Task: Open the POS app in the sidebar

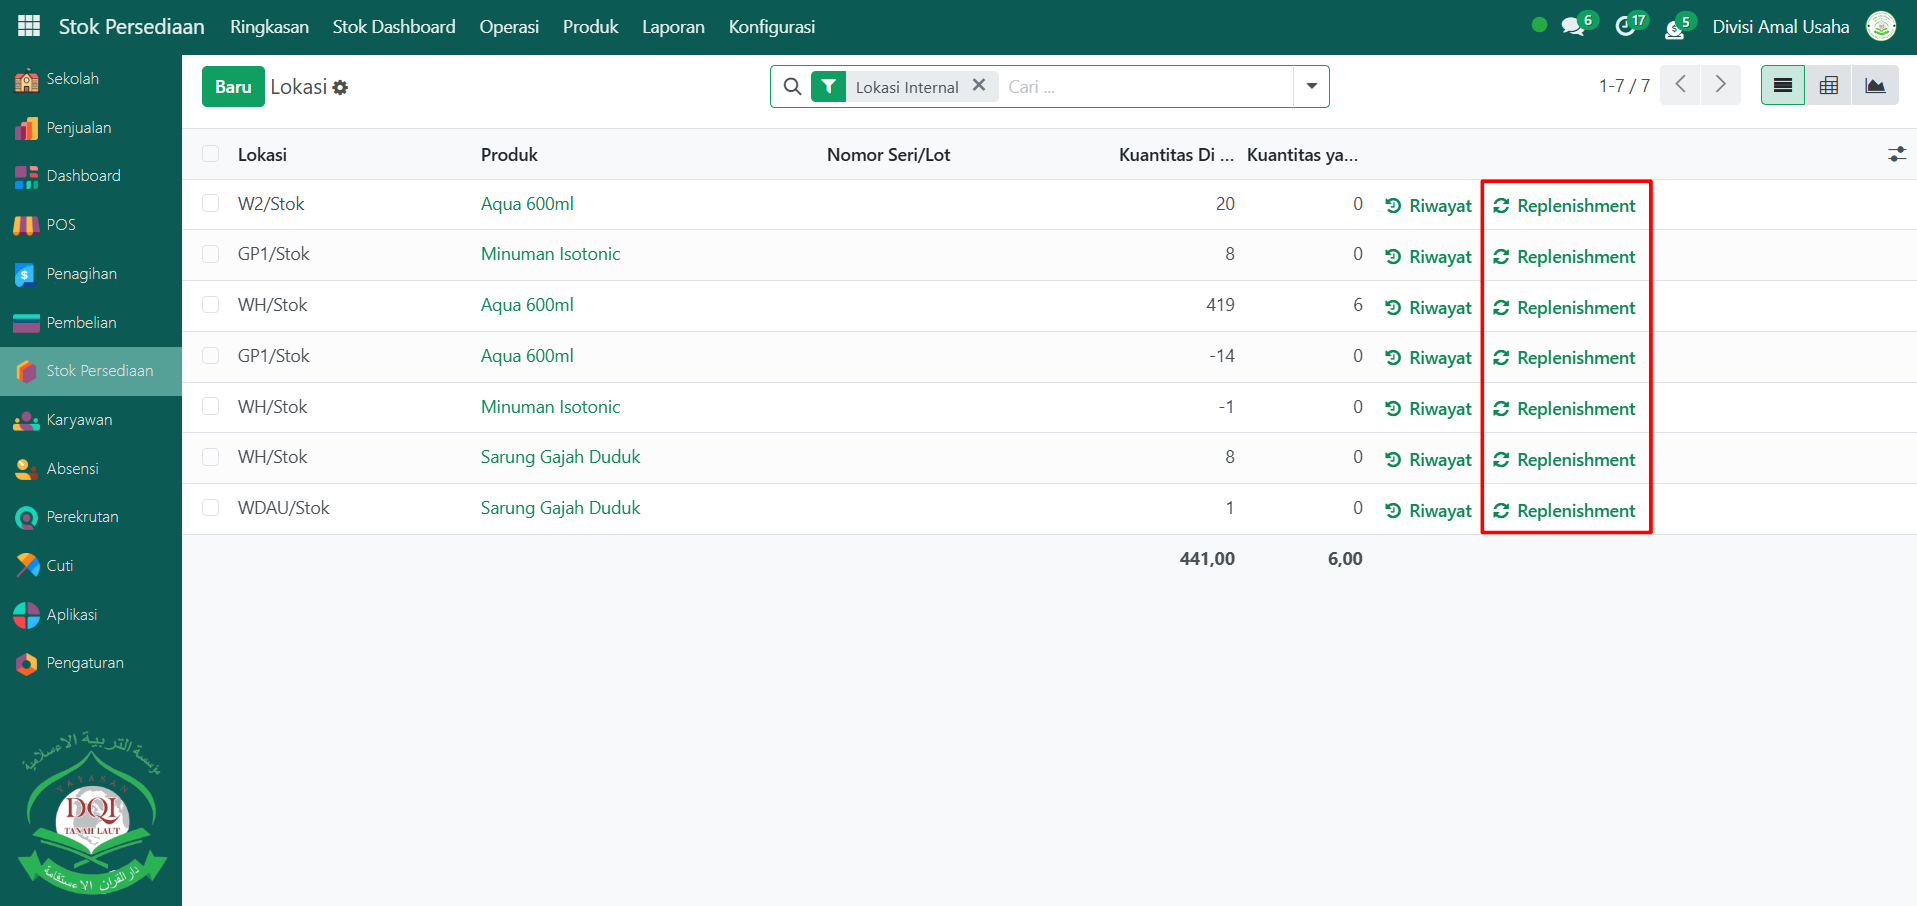Action: click(61, 225)
